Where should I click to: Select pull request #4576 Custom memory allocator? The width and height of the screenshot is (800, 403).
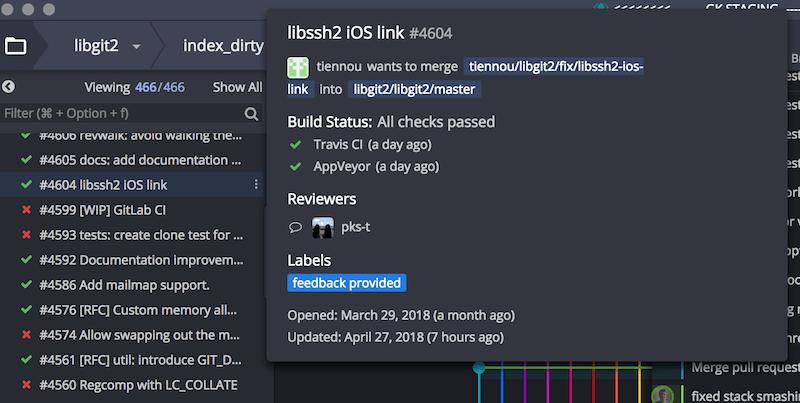[x=132, y=310]
